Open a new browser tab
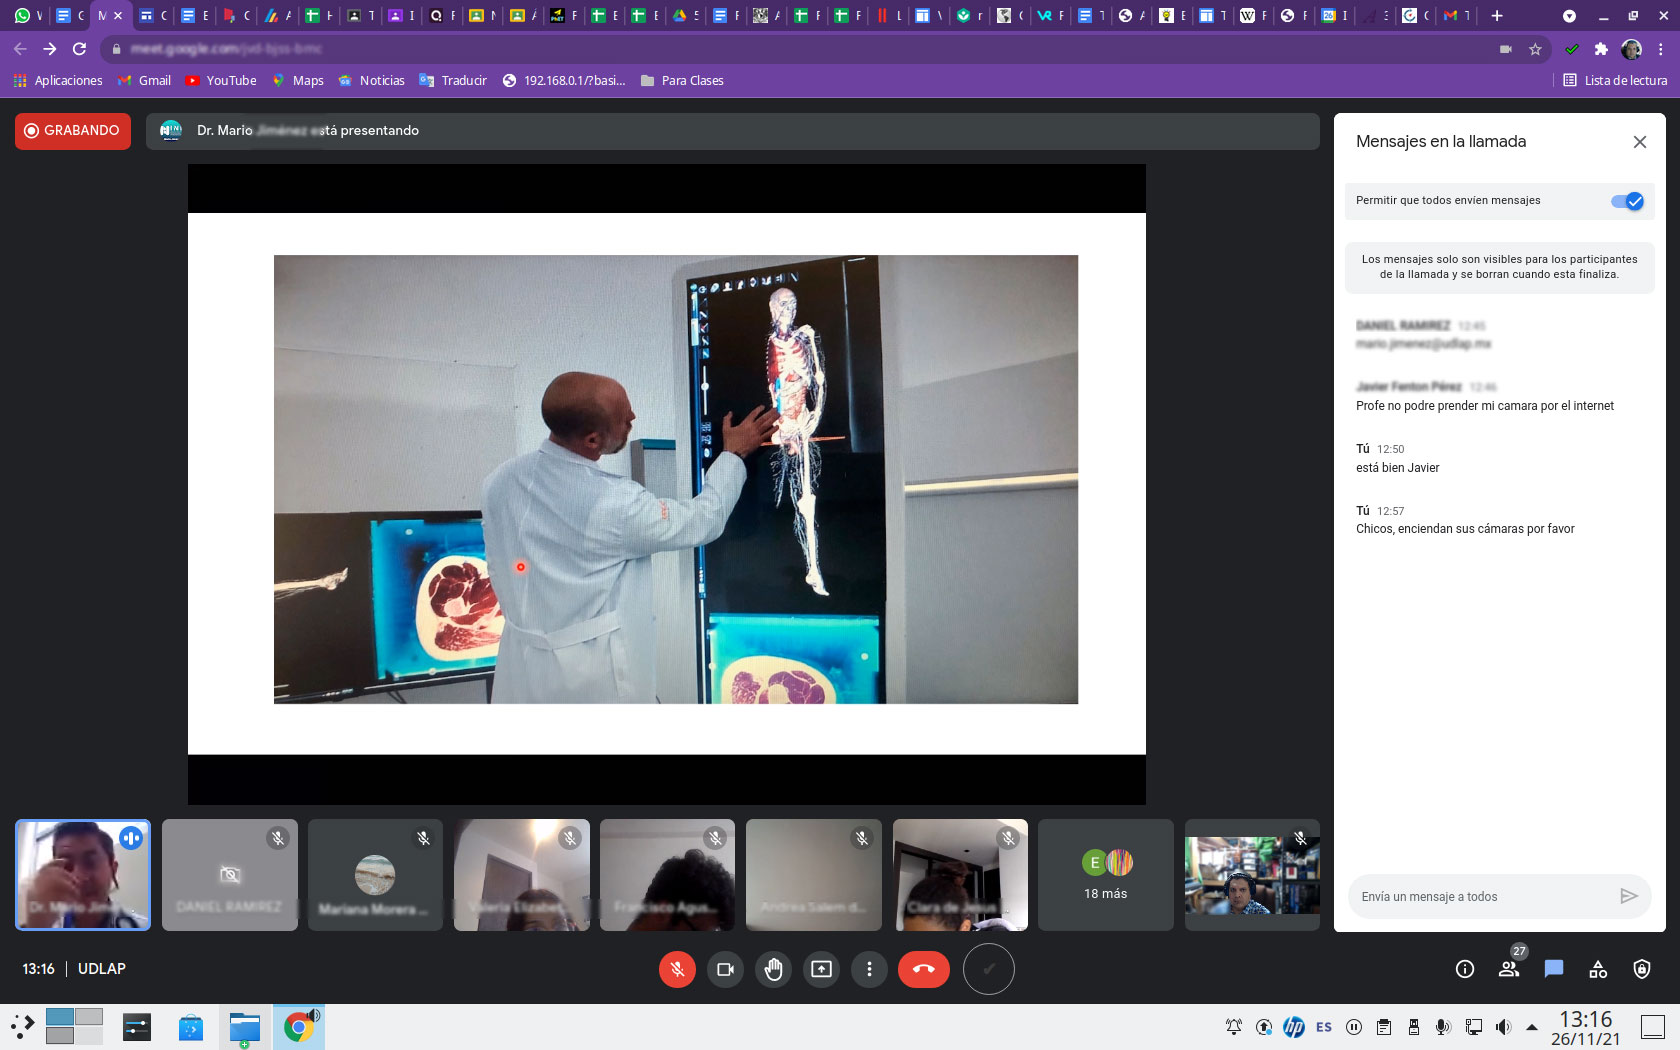 tap(1497, 16)
